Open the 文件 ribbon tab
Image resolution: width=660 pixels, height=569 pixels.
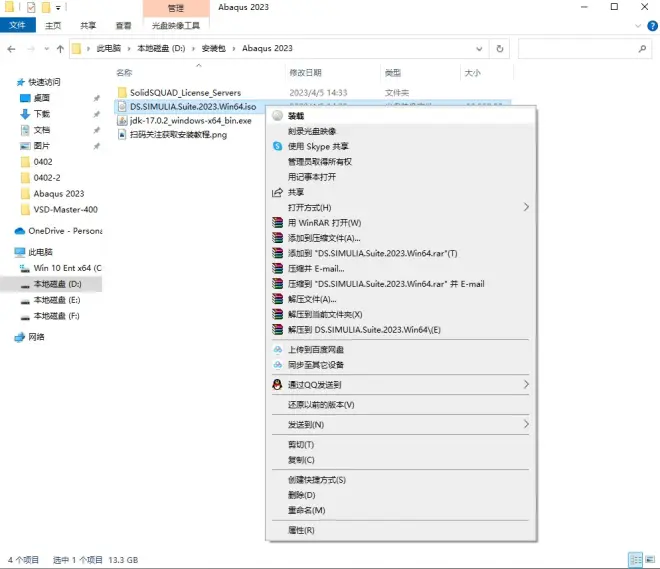tap(18, 25)
